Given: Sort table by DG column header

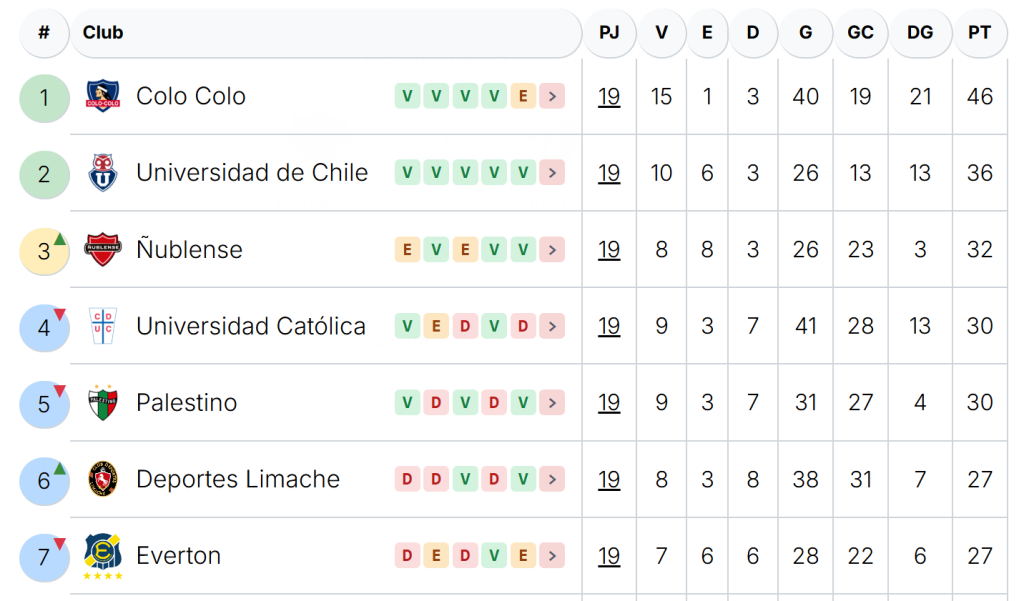Looking at the screenshot, I should (920, 33).
